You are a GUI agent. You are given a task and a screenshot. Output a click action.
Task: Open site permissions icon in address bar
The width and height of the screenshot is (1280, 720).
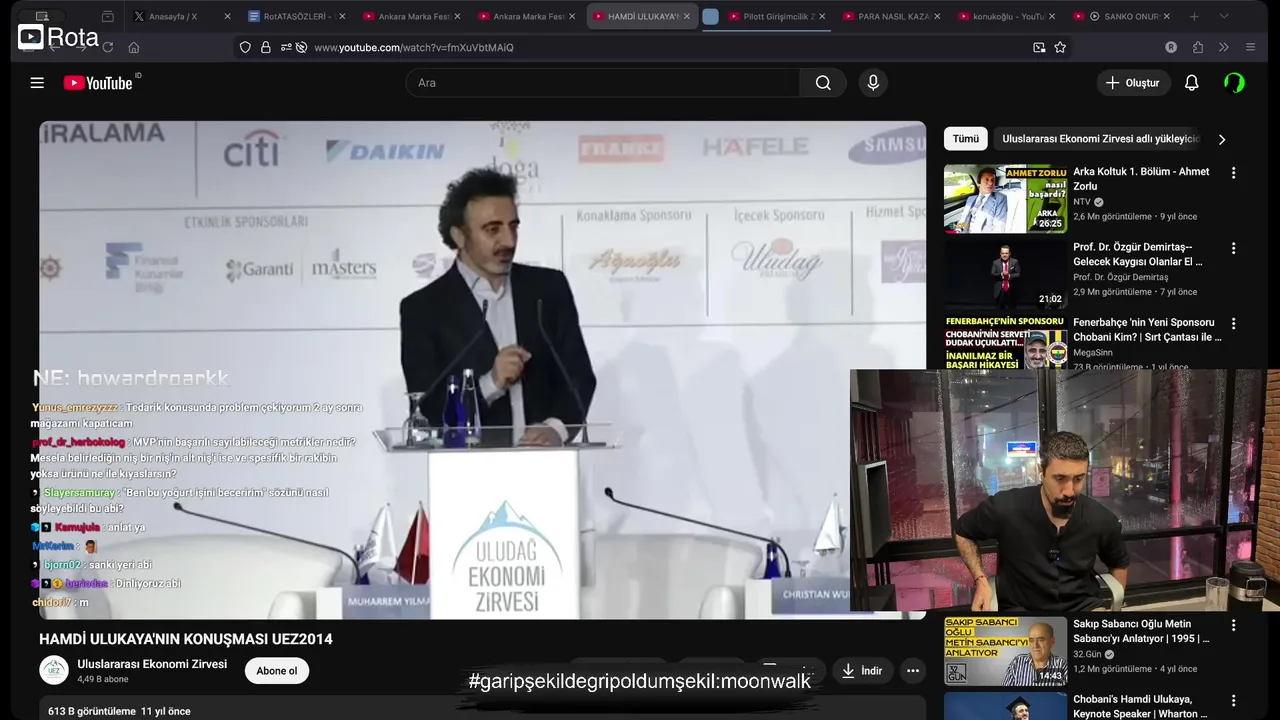pos(286,47)
